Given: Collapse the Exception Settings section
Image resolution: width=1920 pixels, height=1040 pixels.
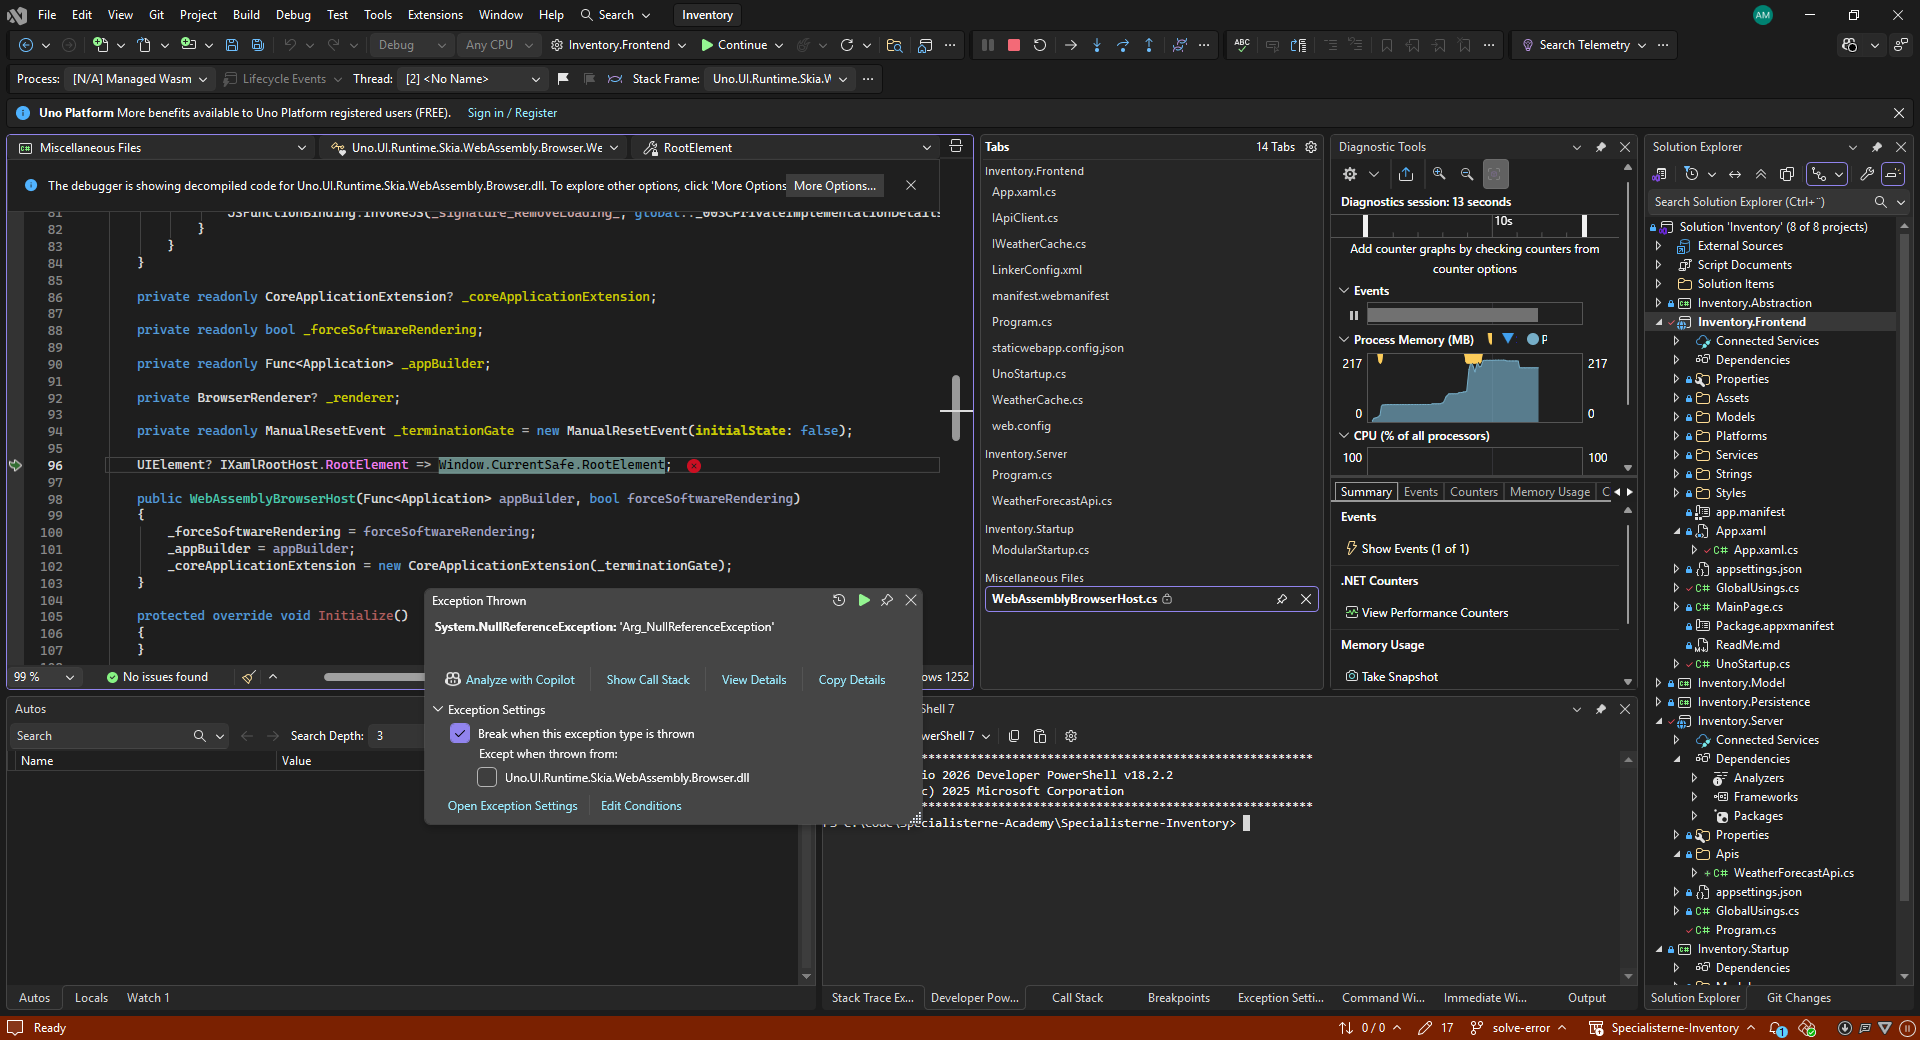Looking at the screenshot, I should pos(438,710).
